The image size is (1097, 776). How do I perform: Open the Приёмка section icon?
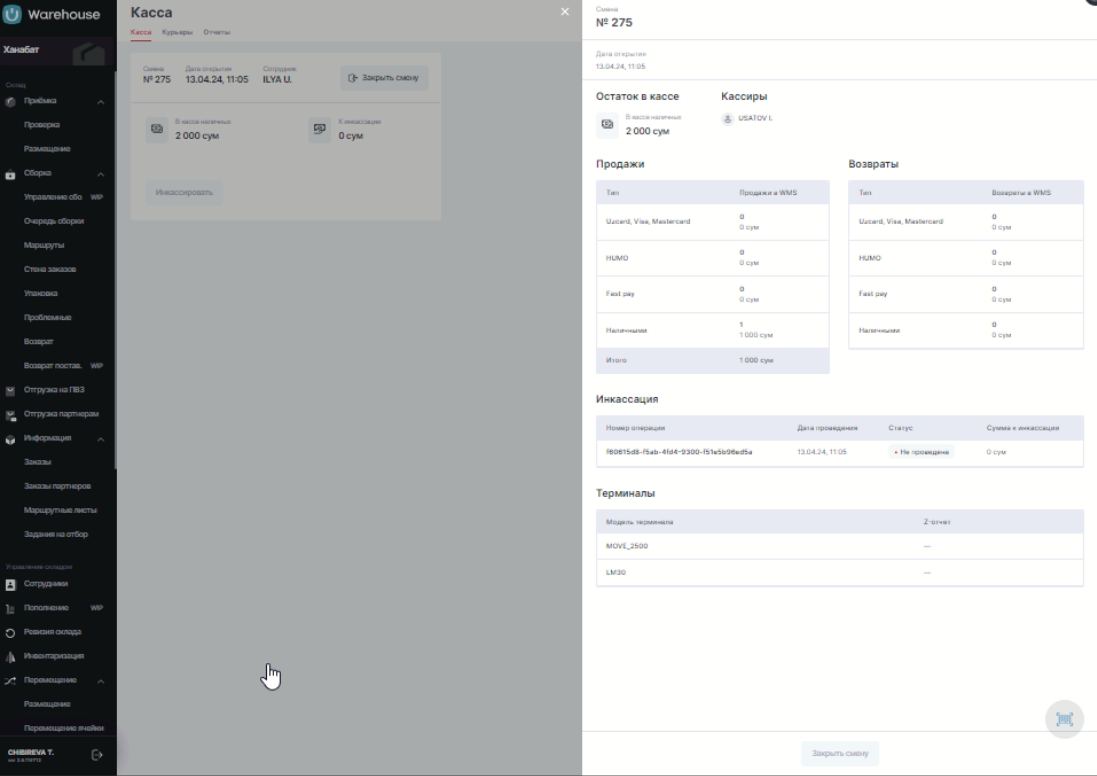[x=10, y=101]
